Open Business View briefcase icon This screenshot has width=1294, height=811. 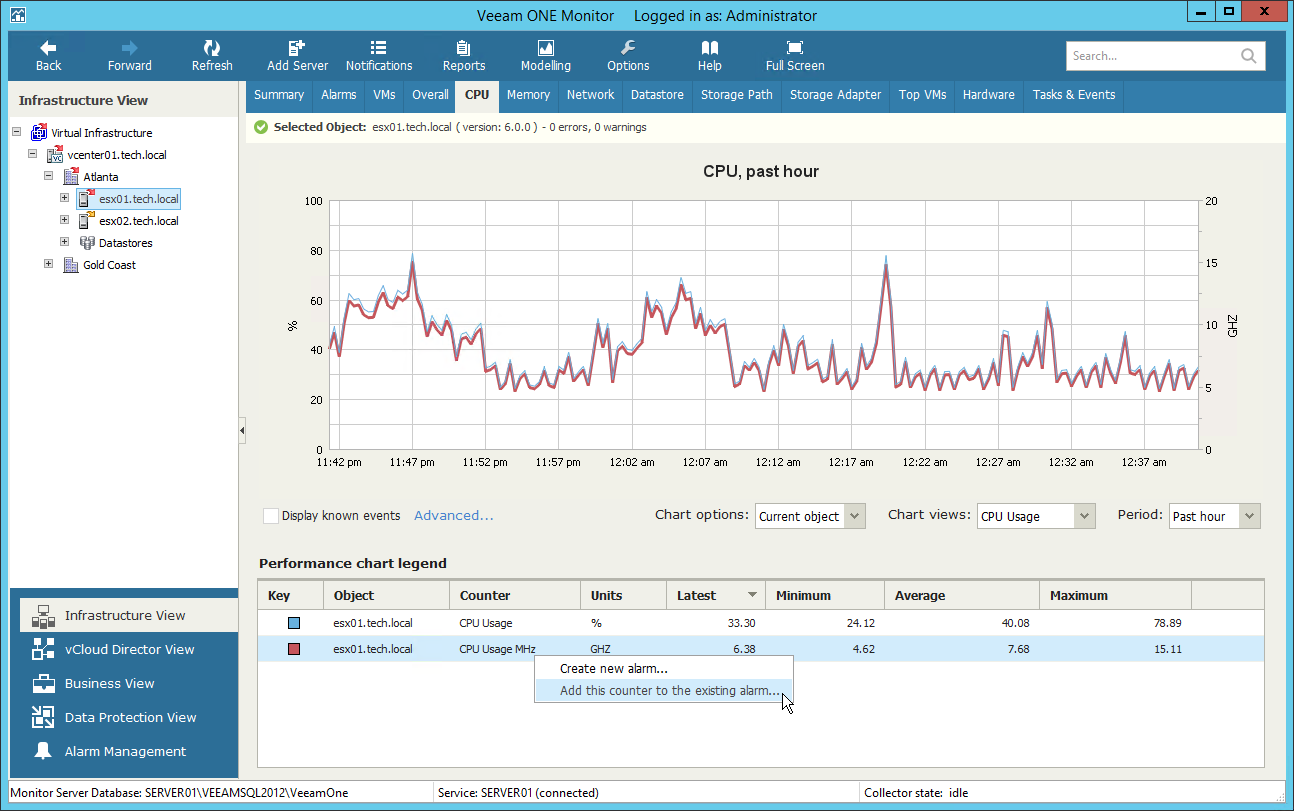43,683
